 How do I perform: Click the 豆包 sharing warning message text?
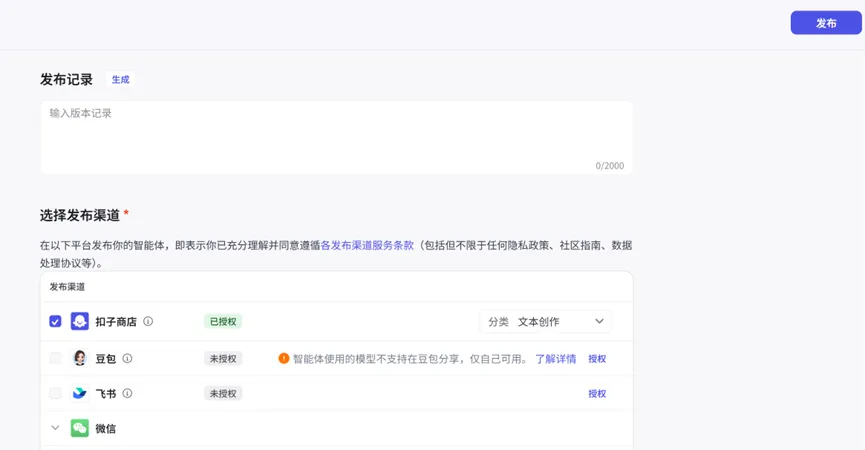point(410,359)
